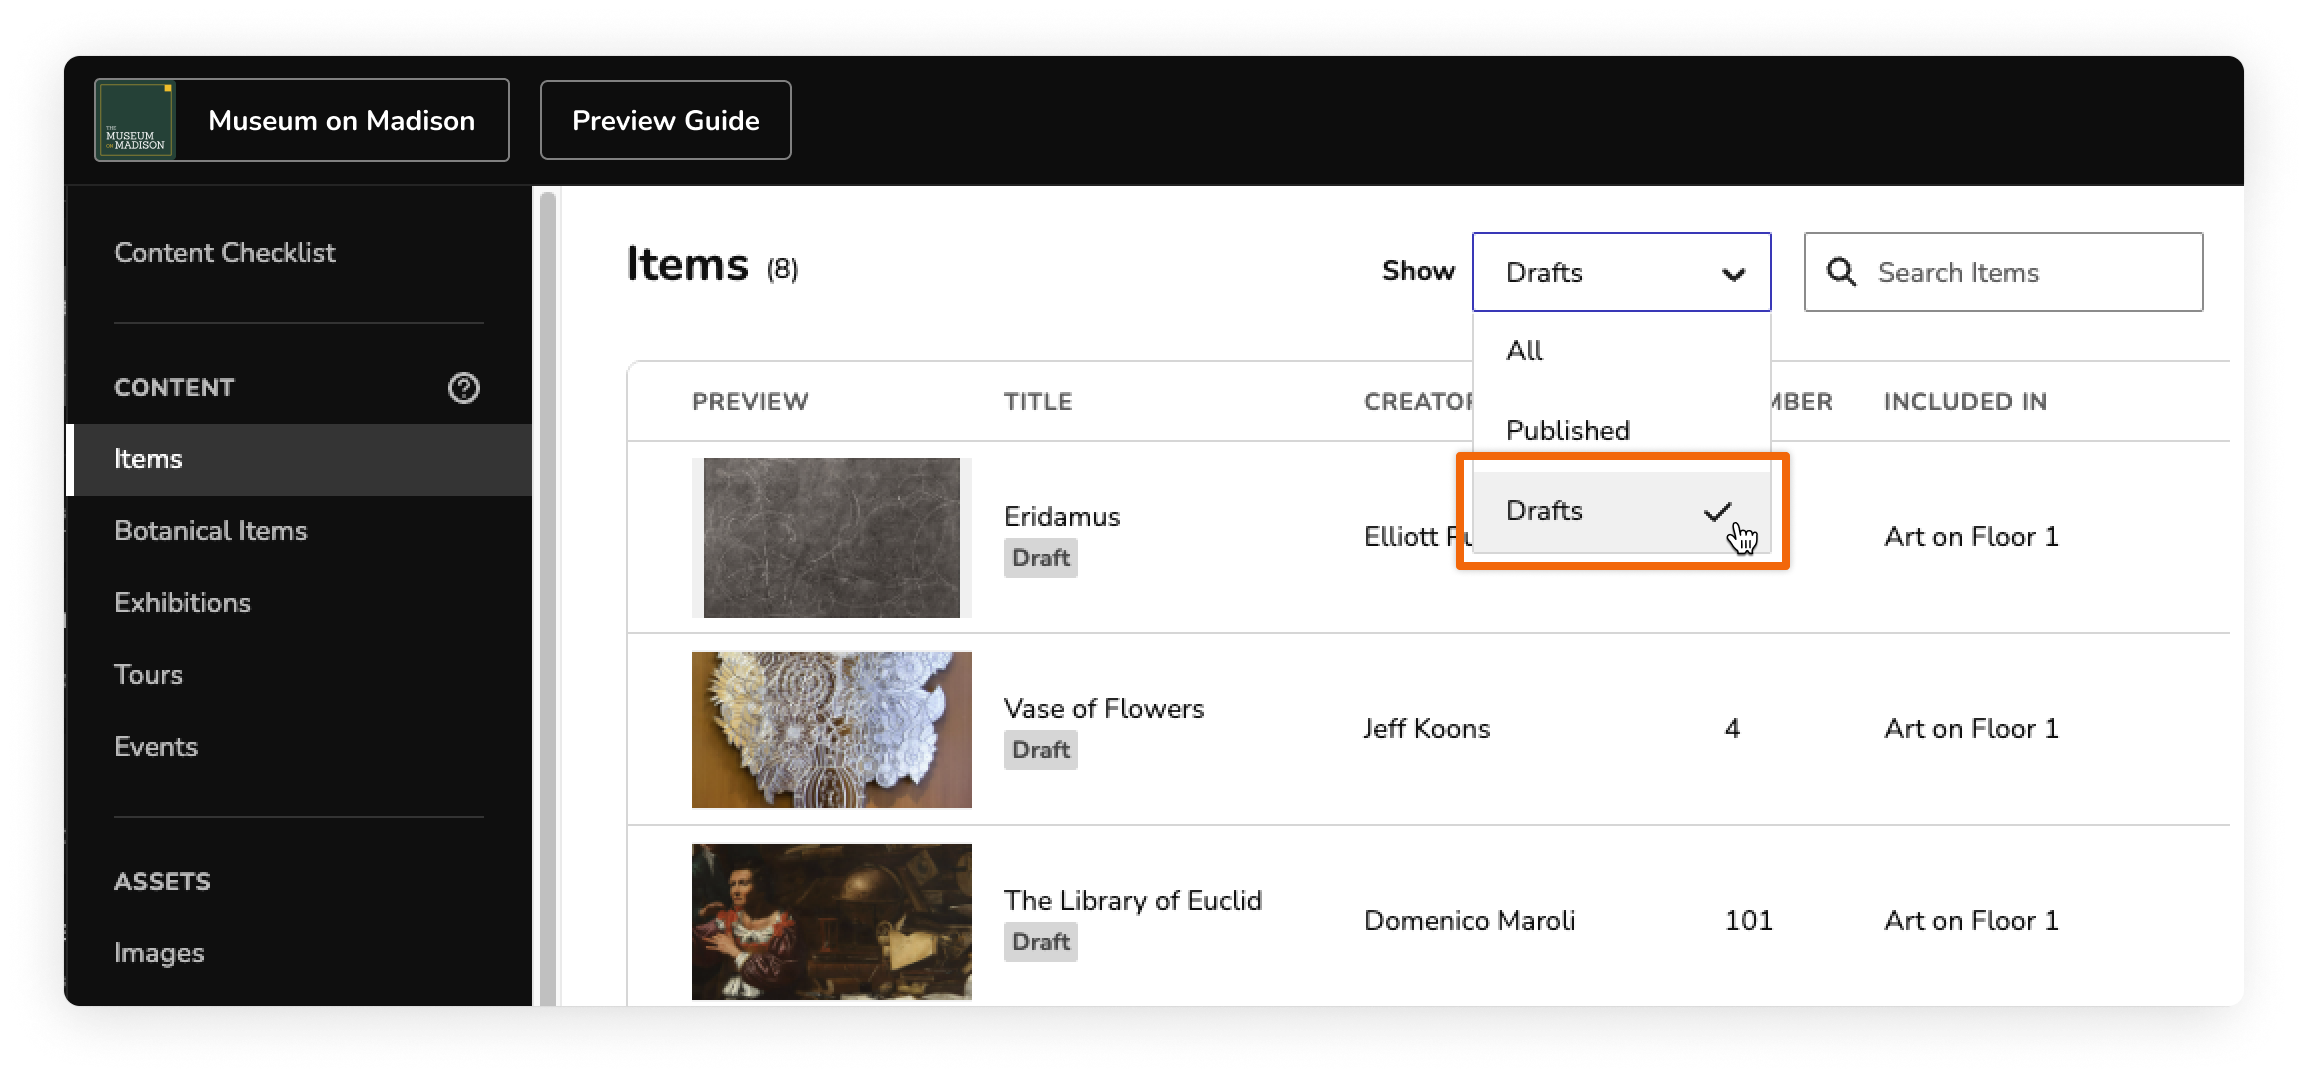Open the Exhibitions section
The width and height of the screenshot is (2308, 1078).
(183, 603)
